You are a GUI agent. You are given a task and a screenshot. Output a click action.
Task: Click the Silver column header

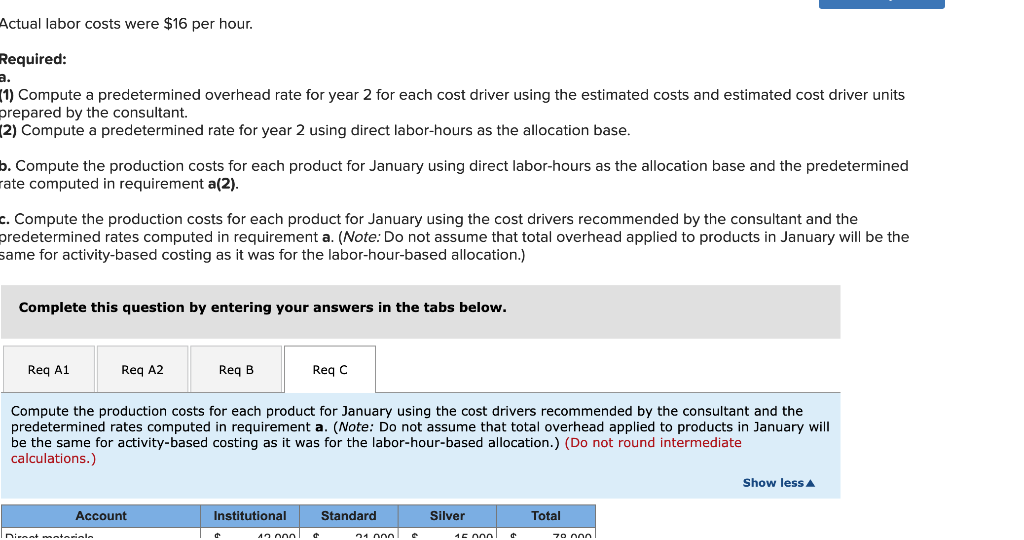click(x=447, y=516)
